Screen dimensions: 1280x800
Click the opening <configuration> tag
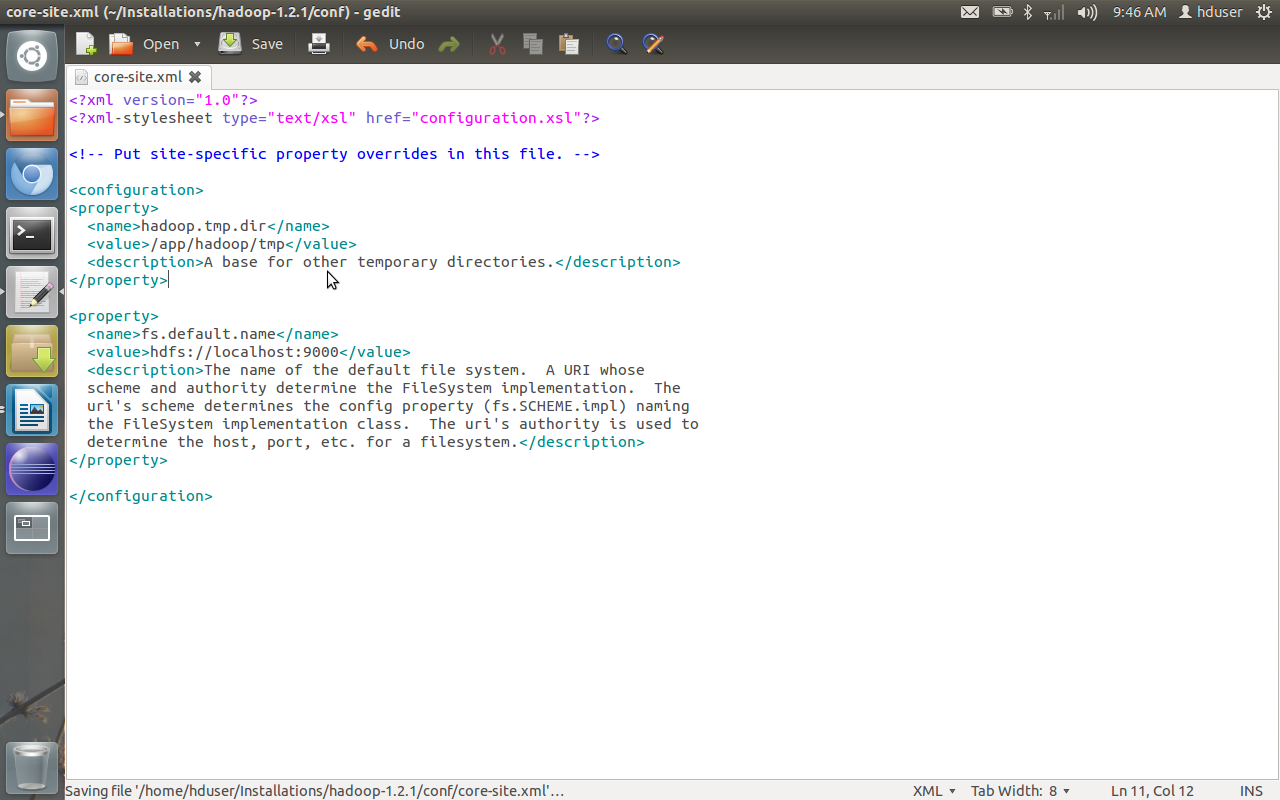136,190
